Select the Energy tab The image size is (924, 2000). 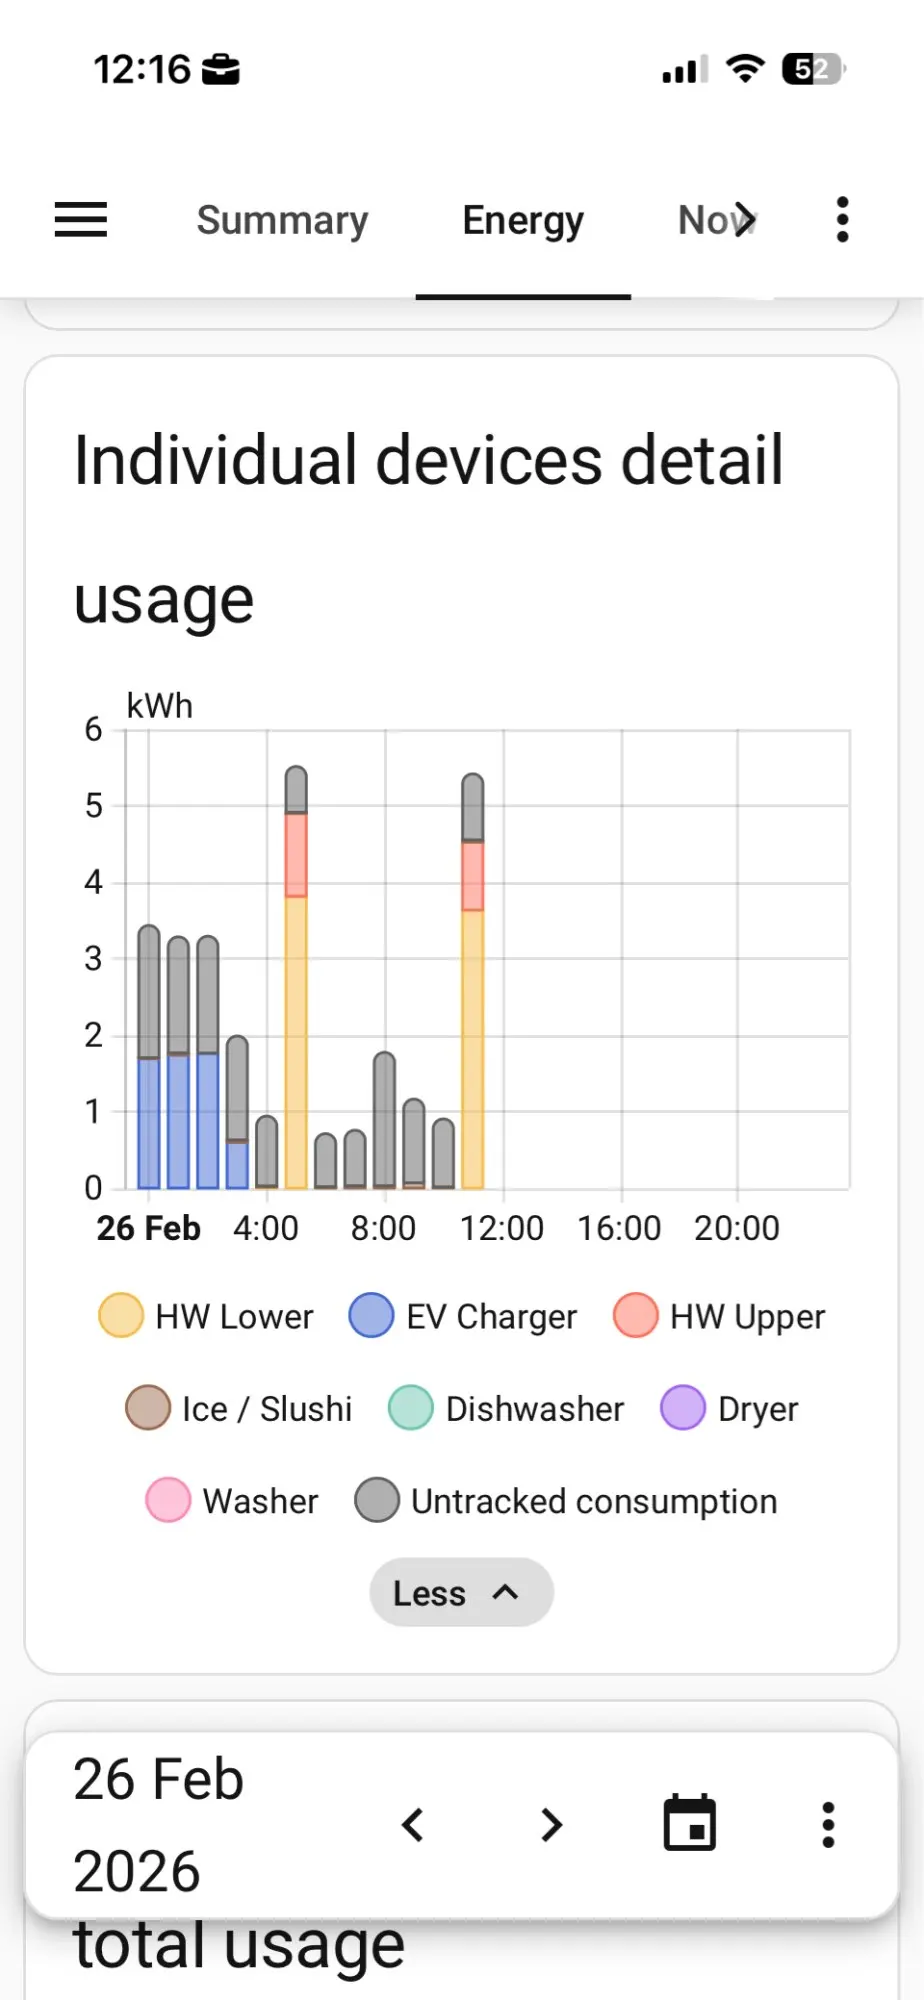pos(523,220)
